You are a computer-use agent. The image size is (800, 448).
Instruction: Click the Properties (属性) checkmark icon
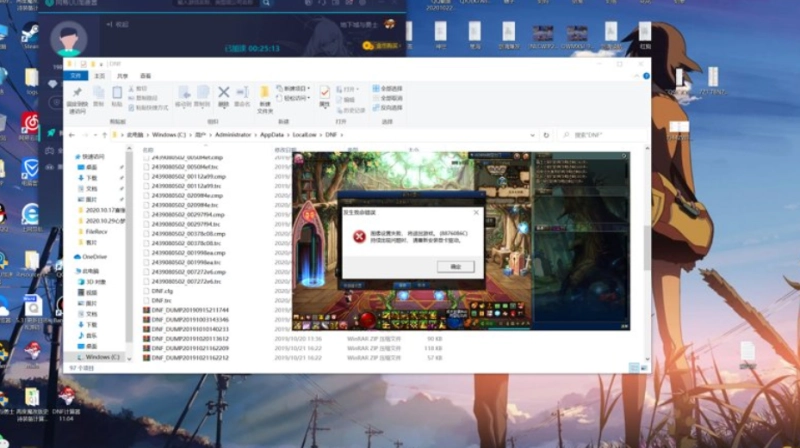pos(324,92)
